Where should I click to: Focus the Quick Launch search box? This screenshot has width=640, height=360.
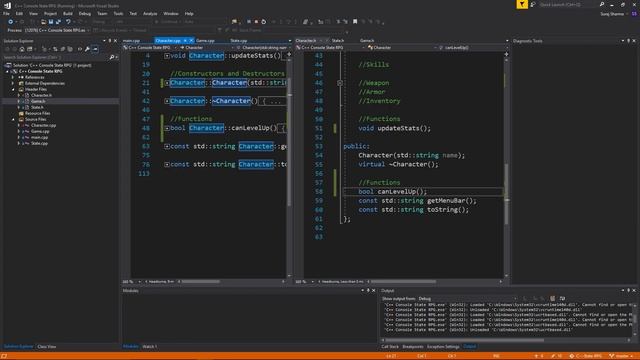568,4
